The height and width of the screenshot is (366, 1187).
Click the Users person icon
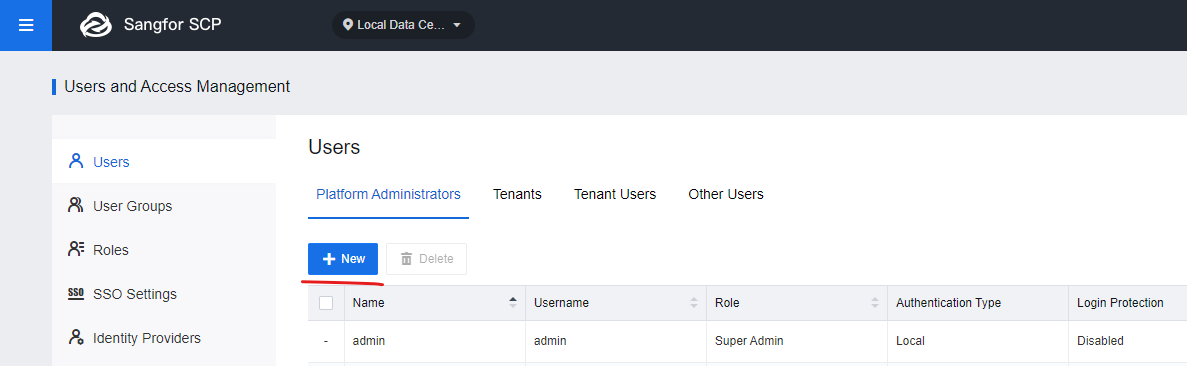pyautogui.click(x=75, y=161)
